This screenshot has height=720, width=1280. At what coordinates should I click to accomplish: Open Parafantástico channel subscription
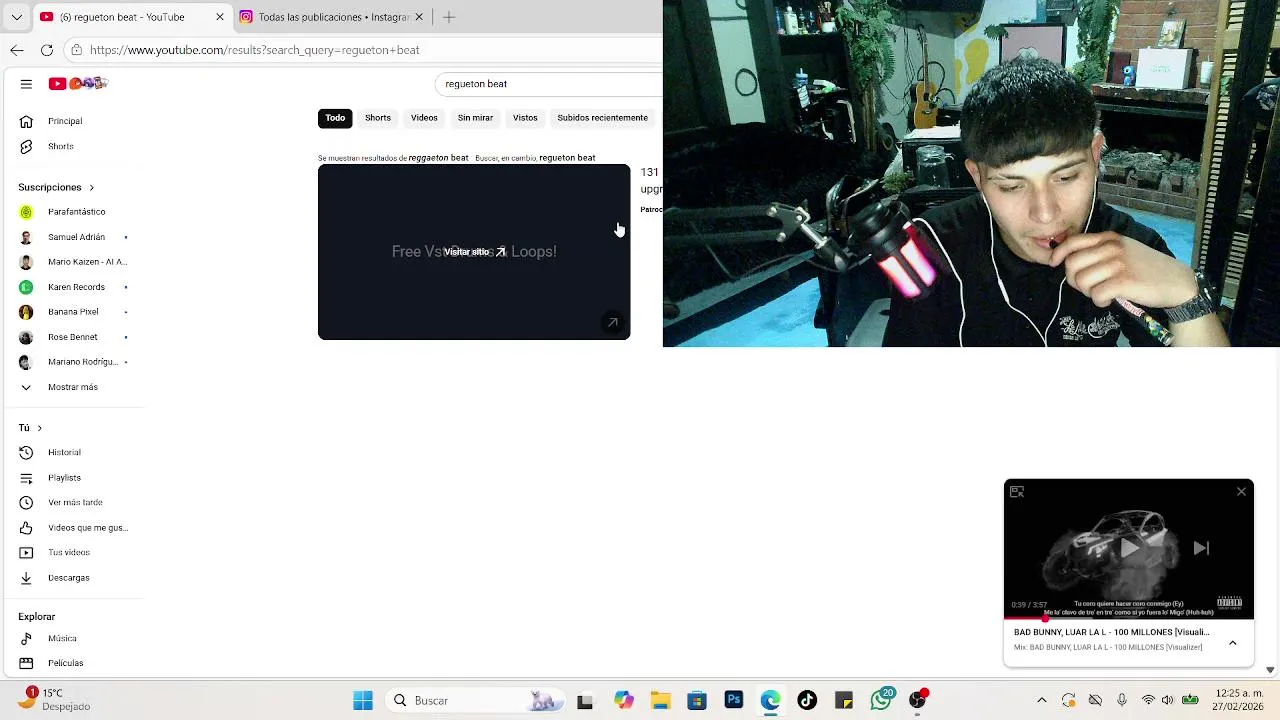pos(72,212)
